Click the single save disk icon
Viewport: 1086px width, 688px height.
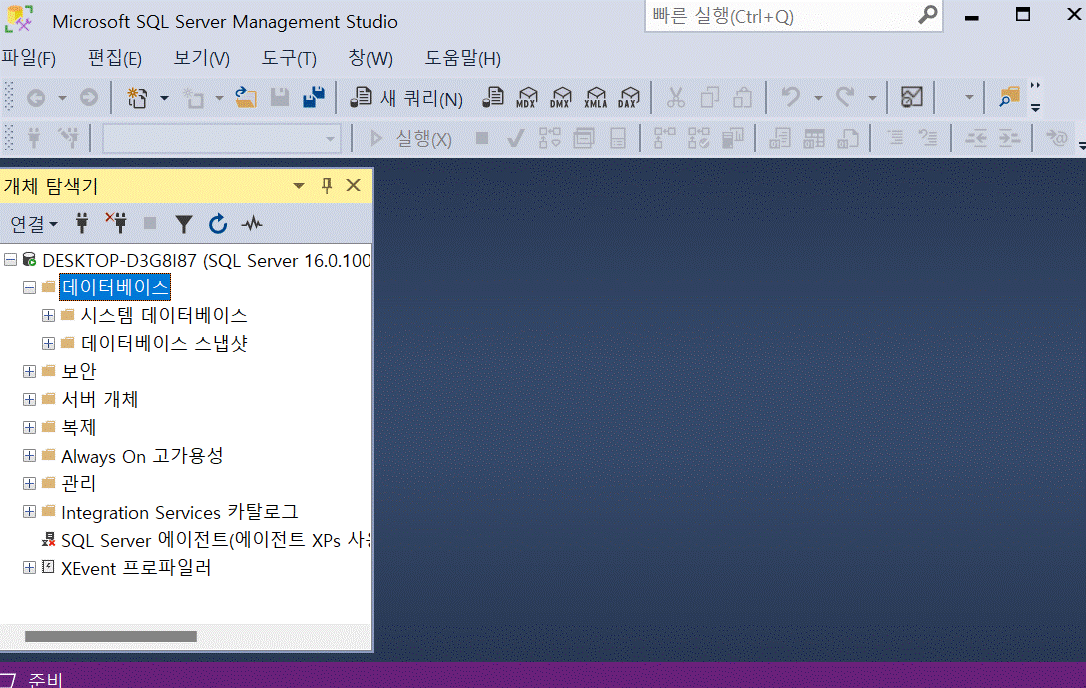280,98
